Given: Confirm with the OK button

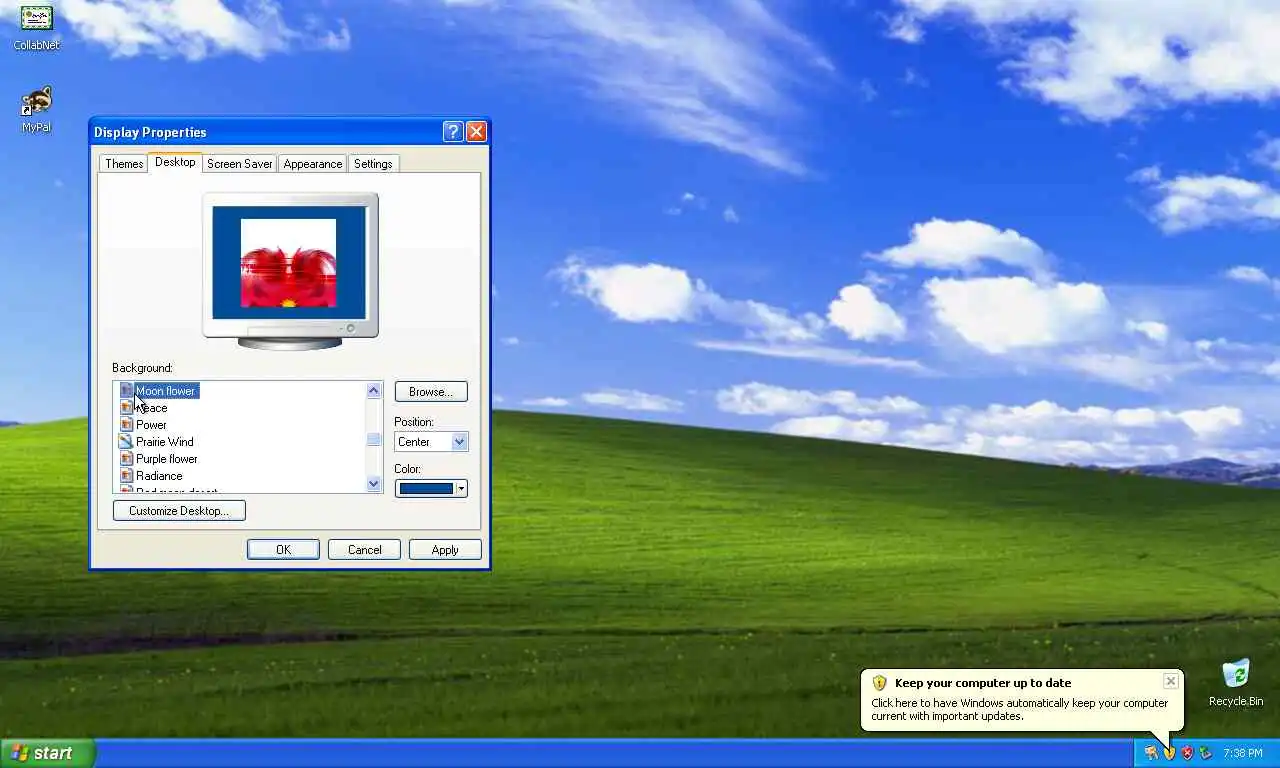Looking at the screenshot, I should [283, 550].
